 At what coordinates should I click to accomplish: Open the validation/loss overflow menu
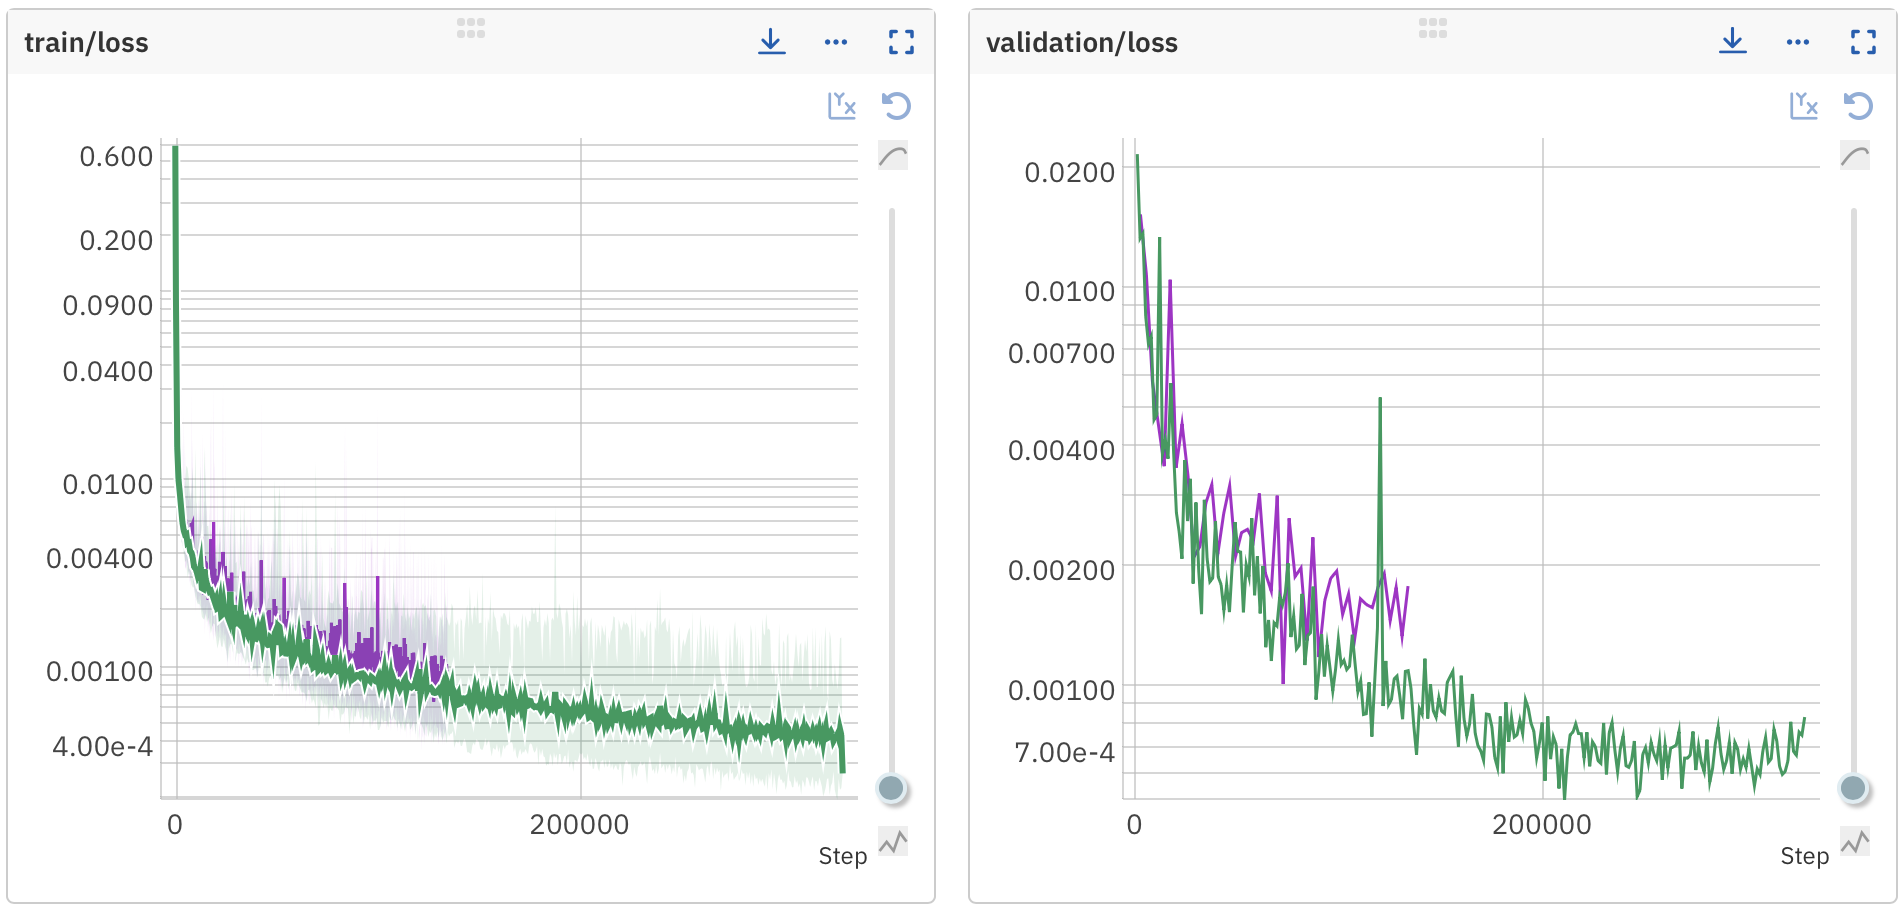1795,42
